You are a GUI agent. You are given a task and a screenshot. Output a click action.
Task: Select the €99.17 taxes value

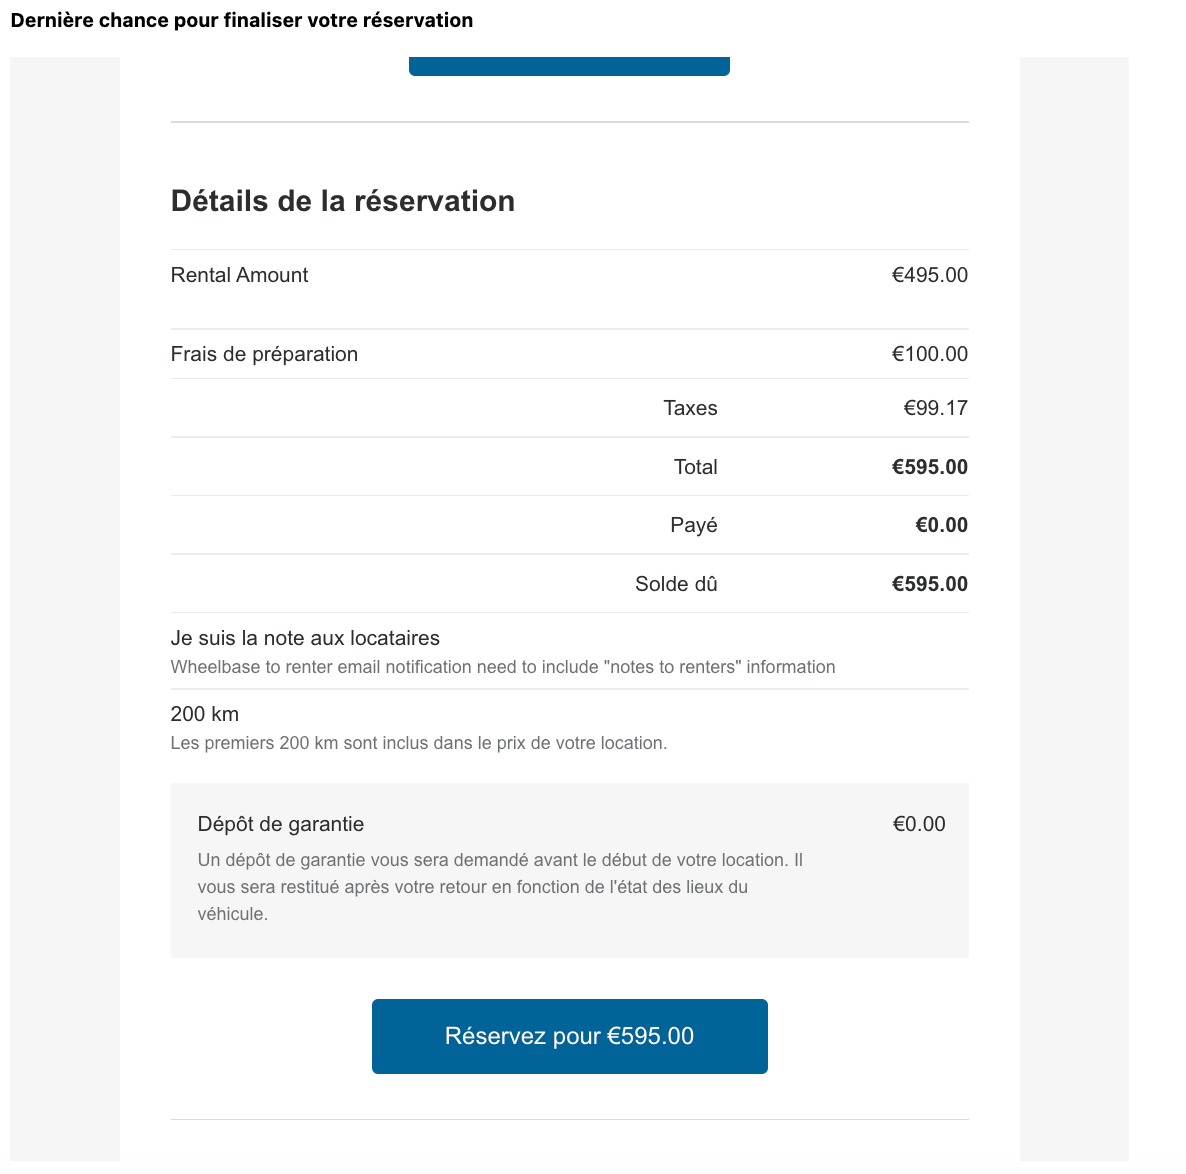(x=935, y=408)
